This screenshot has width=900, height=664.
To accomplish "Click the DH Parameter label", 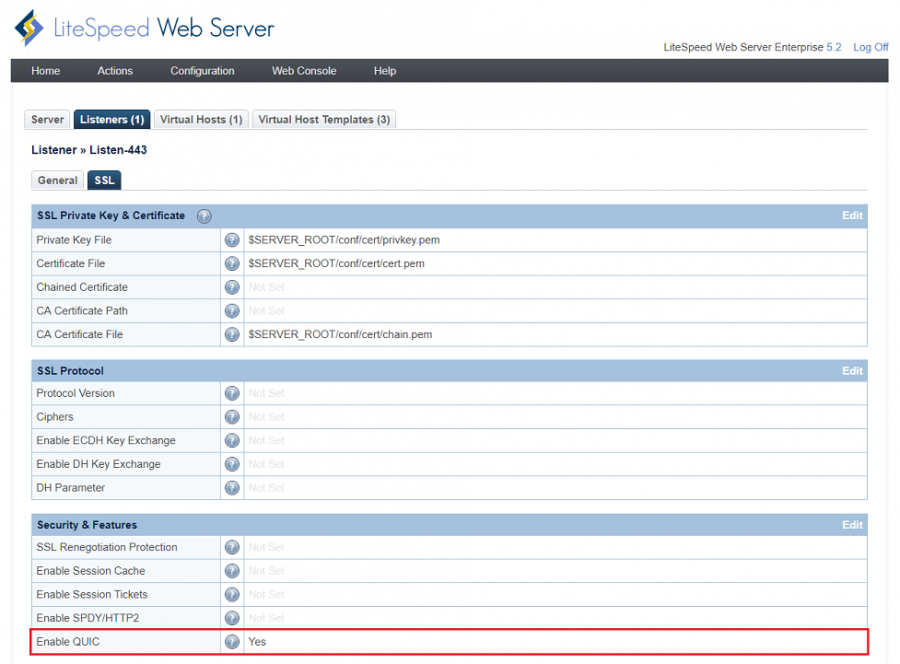I will click(x=71, y=487).
